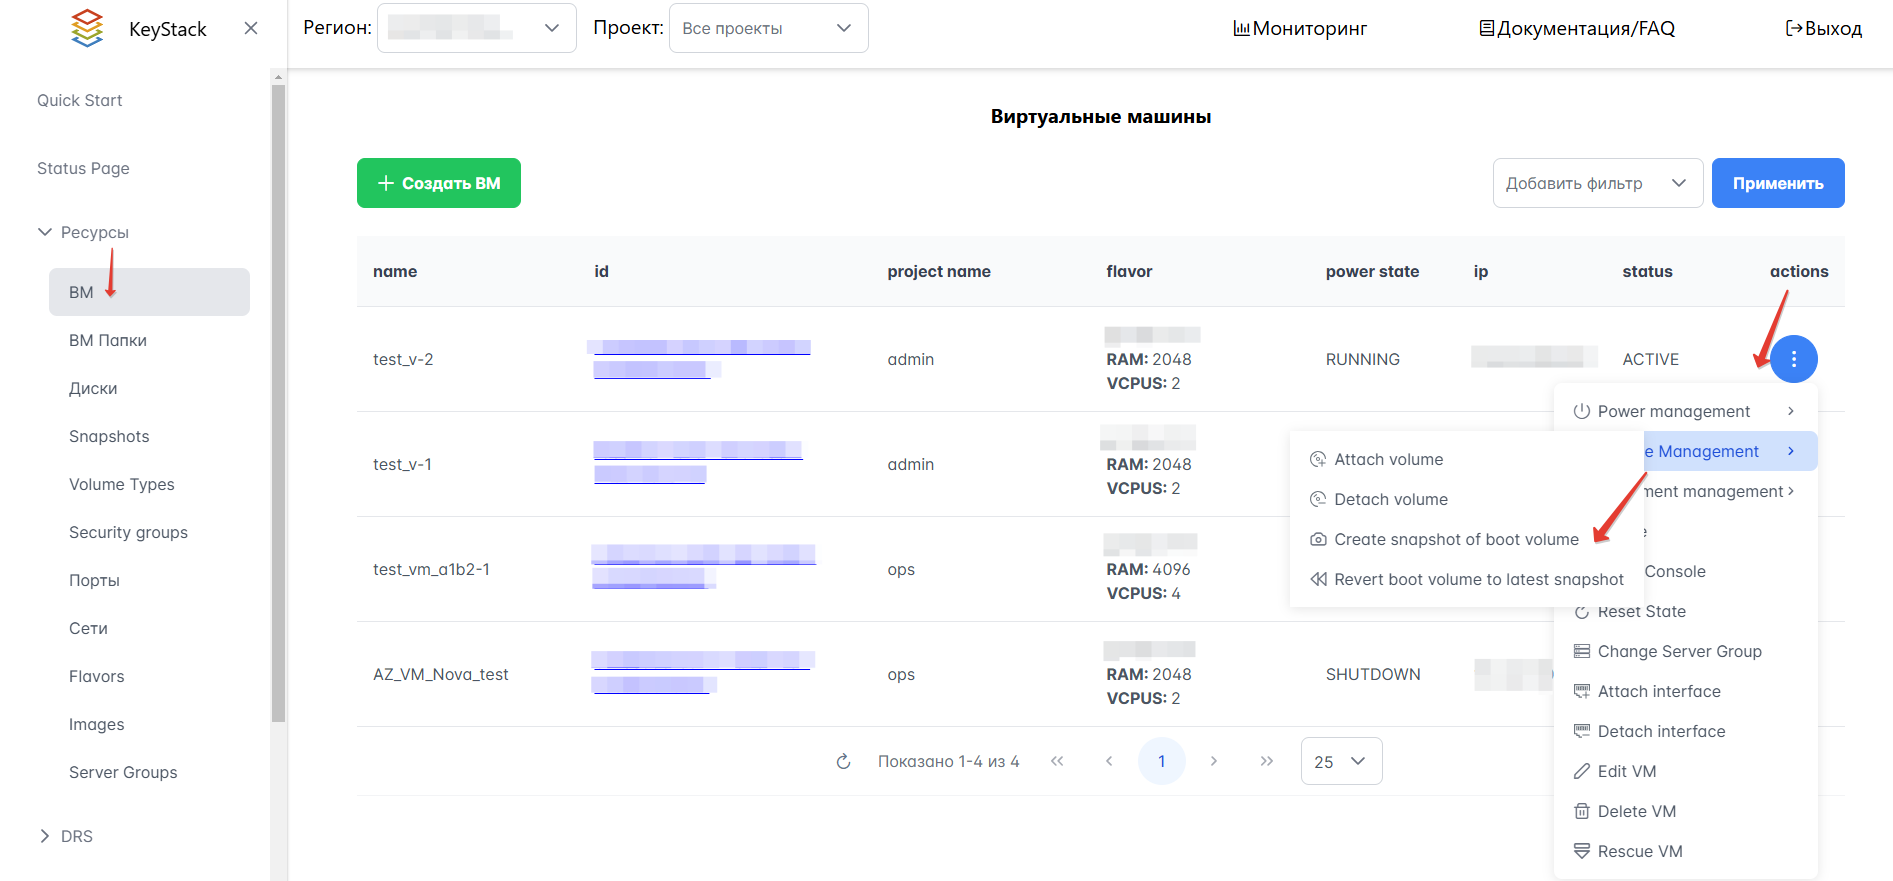Change page size dropdown showing 25
This screenshot has width=1893, height=881.
click(x=1340, y=762)
